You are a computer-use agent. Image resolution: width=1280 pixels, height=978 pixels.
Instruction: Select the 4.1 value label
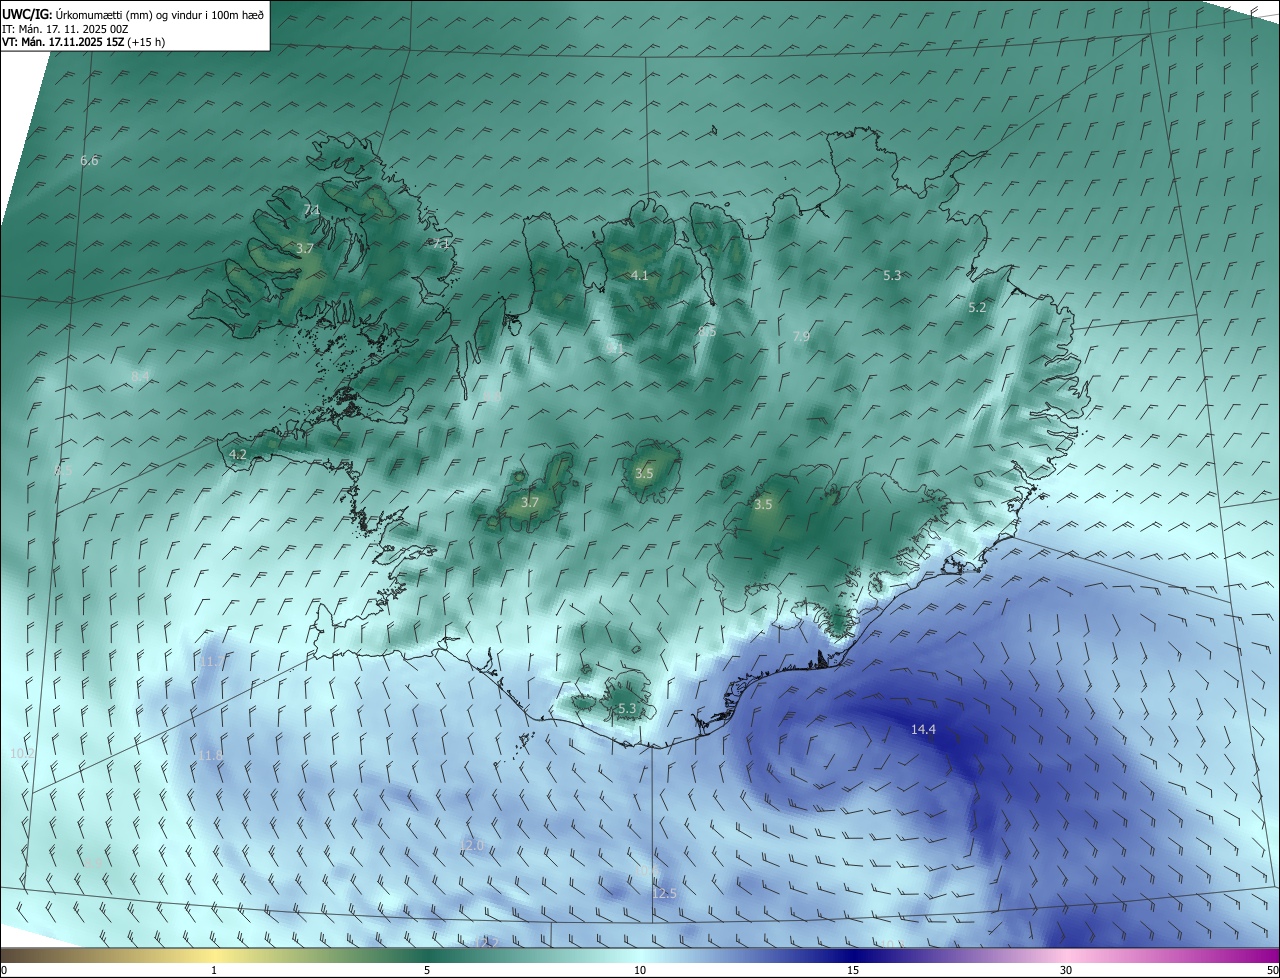pyautogui.click(x=640, y=275)
